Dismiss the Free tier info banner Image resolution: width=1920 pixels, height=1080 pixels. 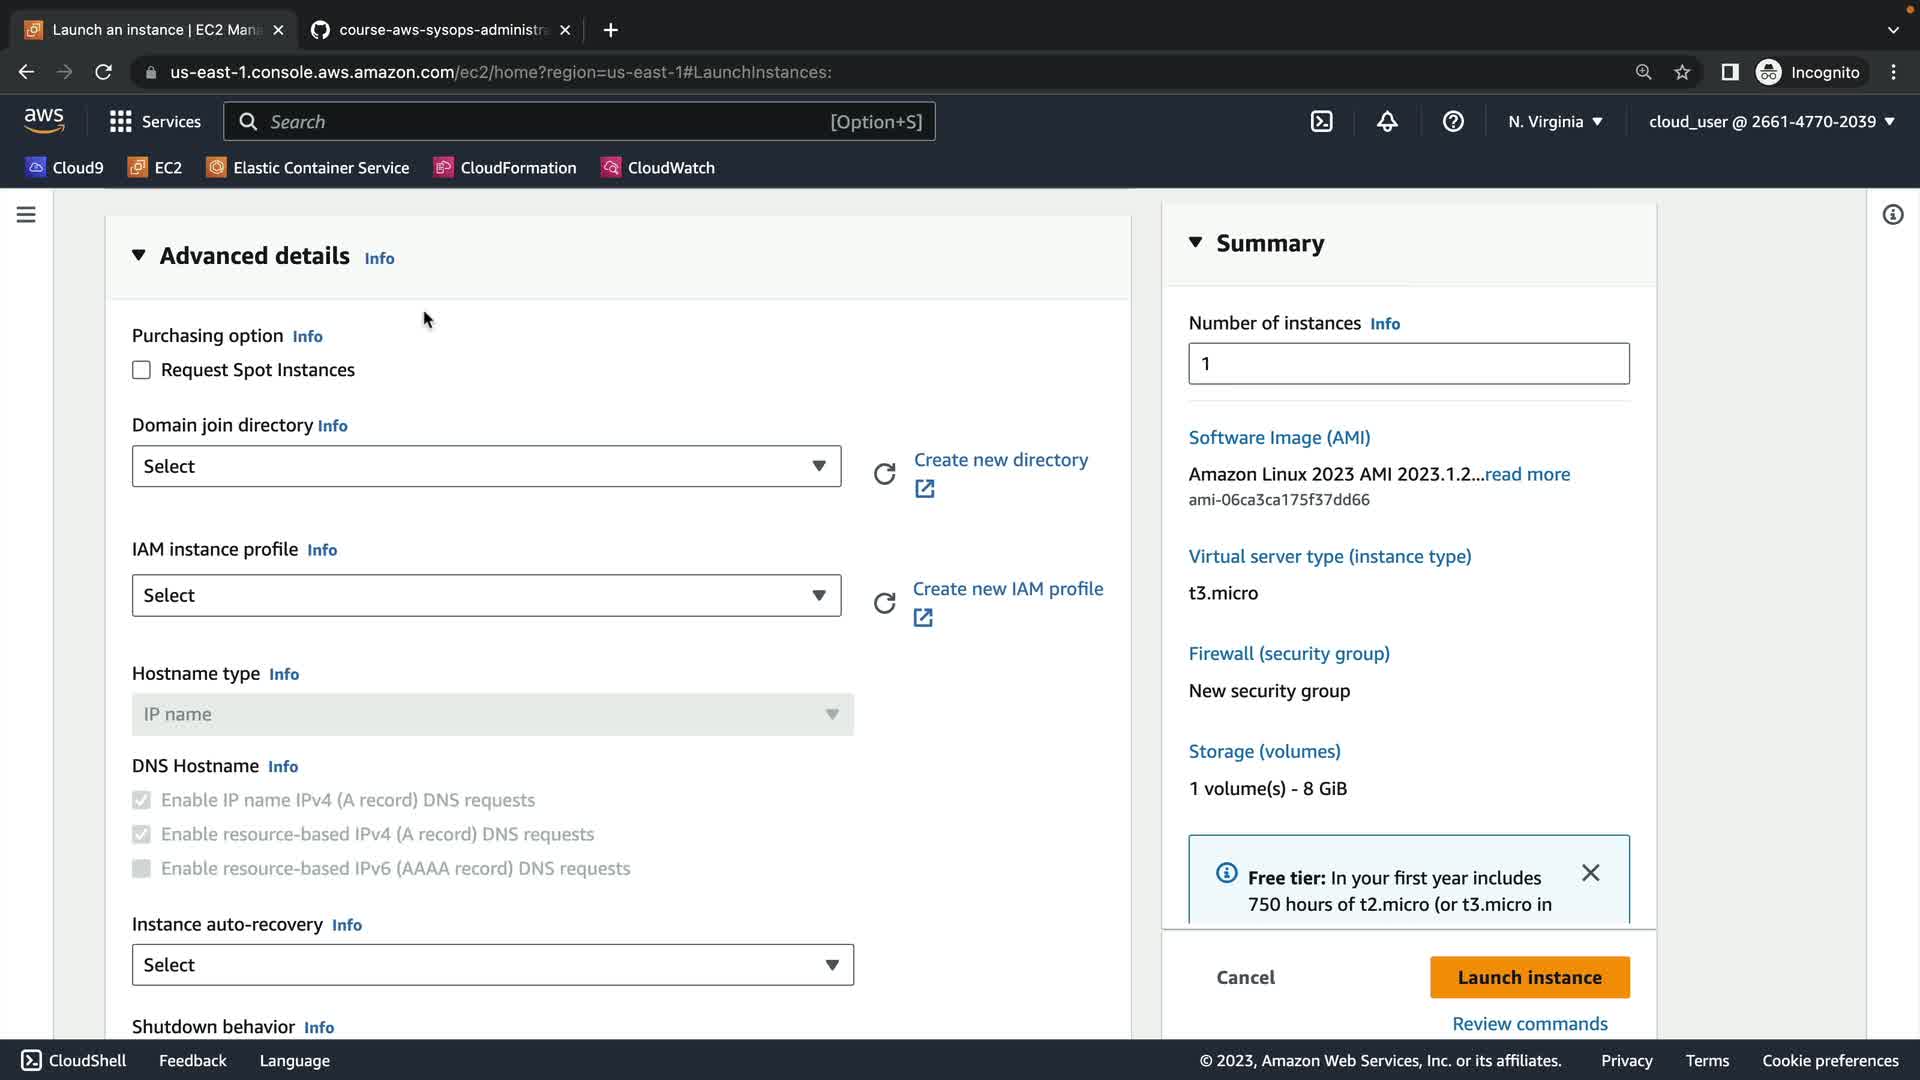[1590, 873]
